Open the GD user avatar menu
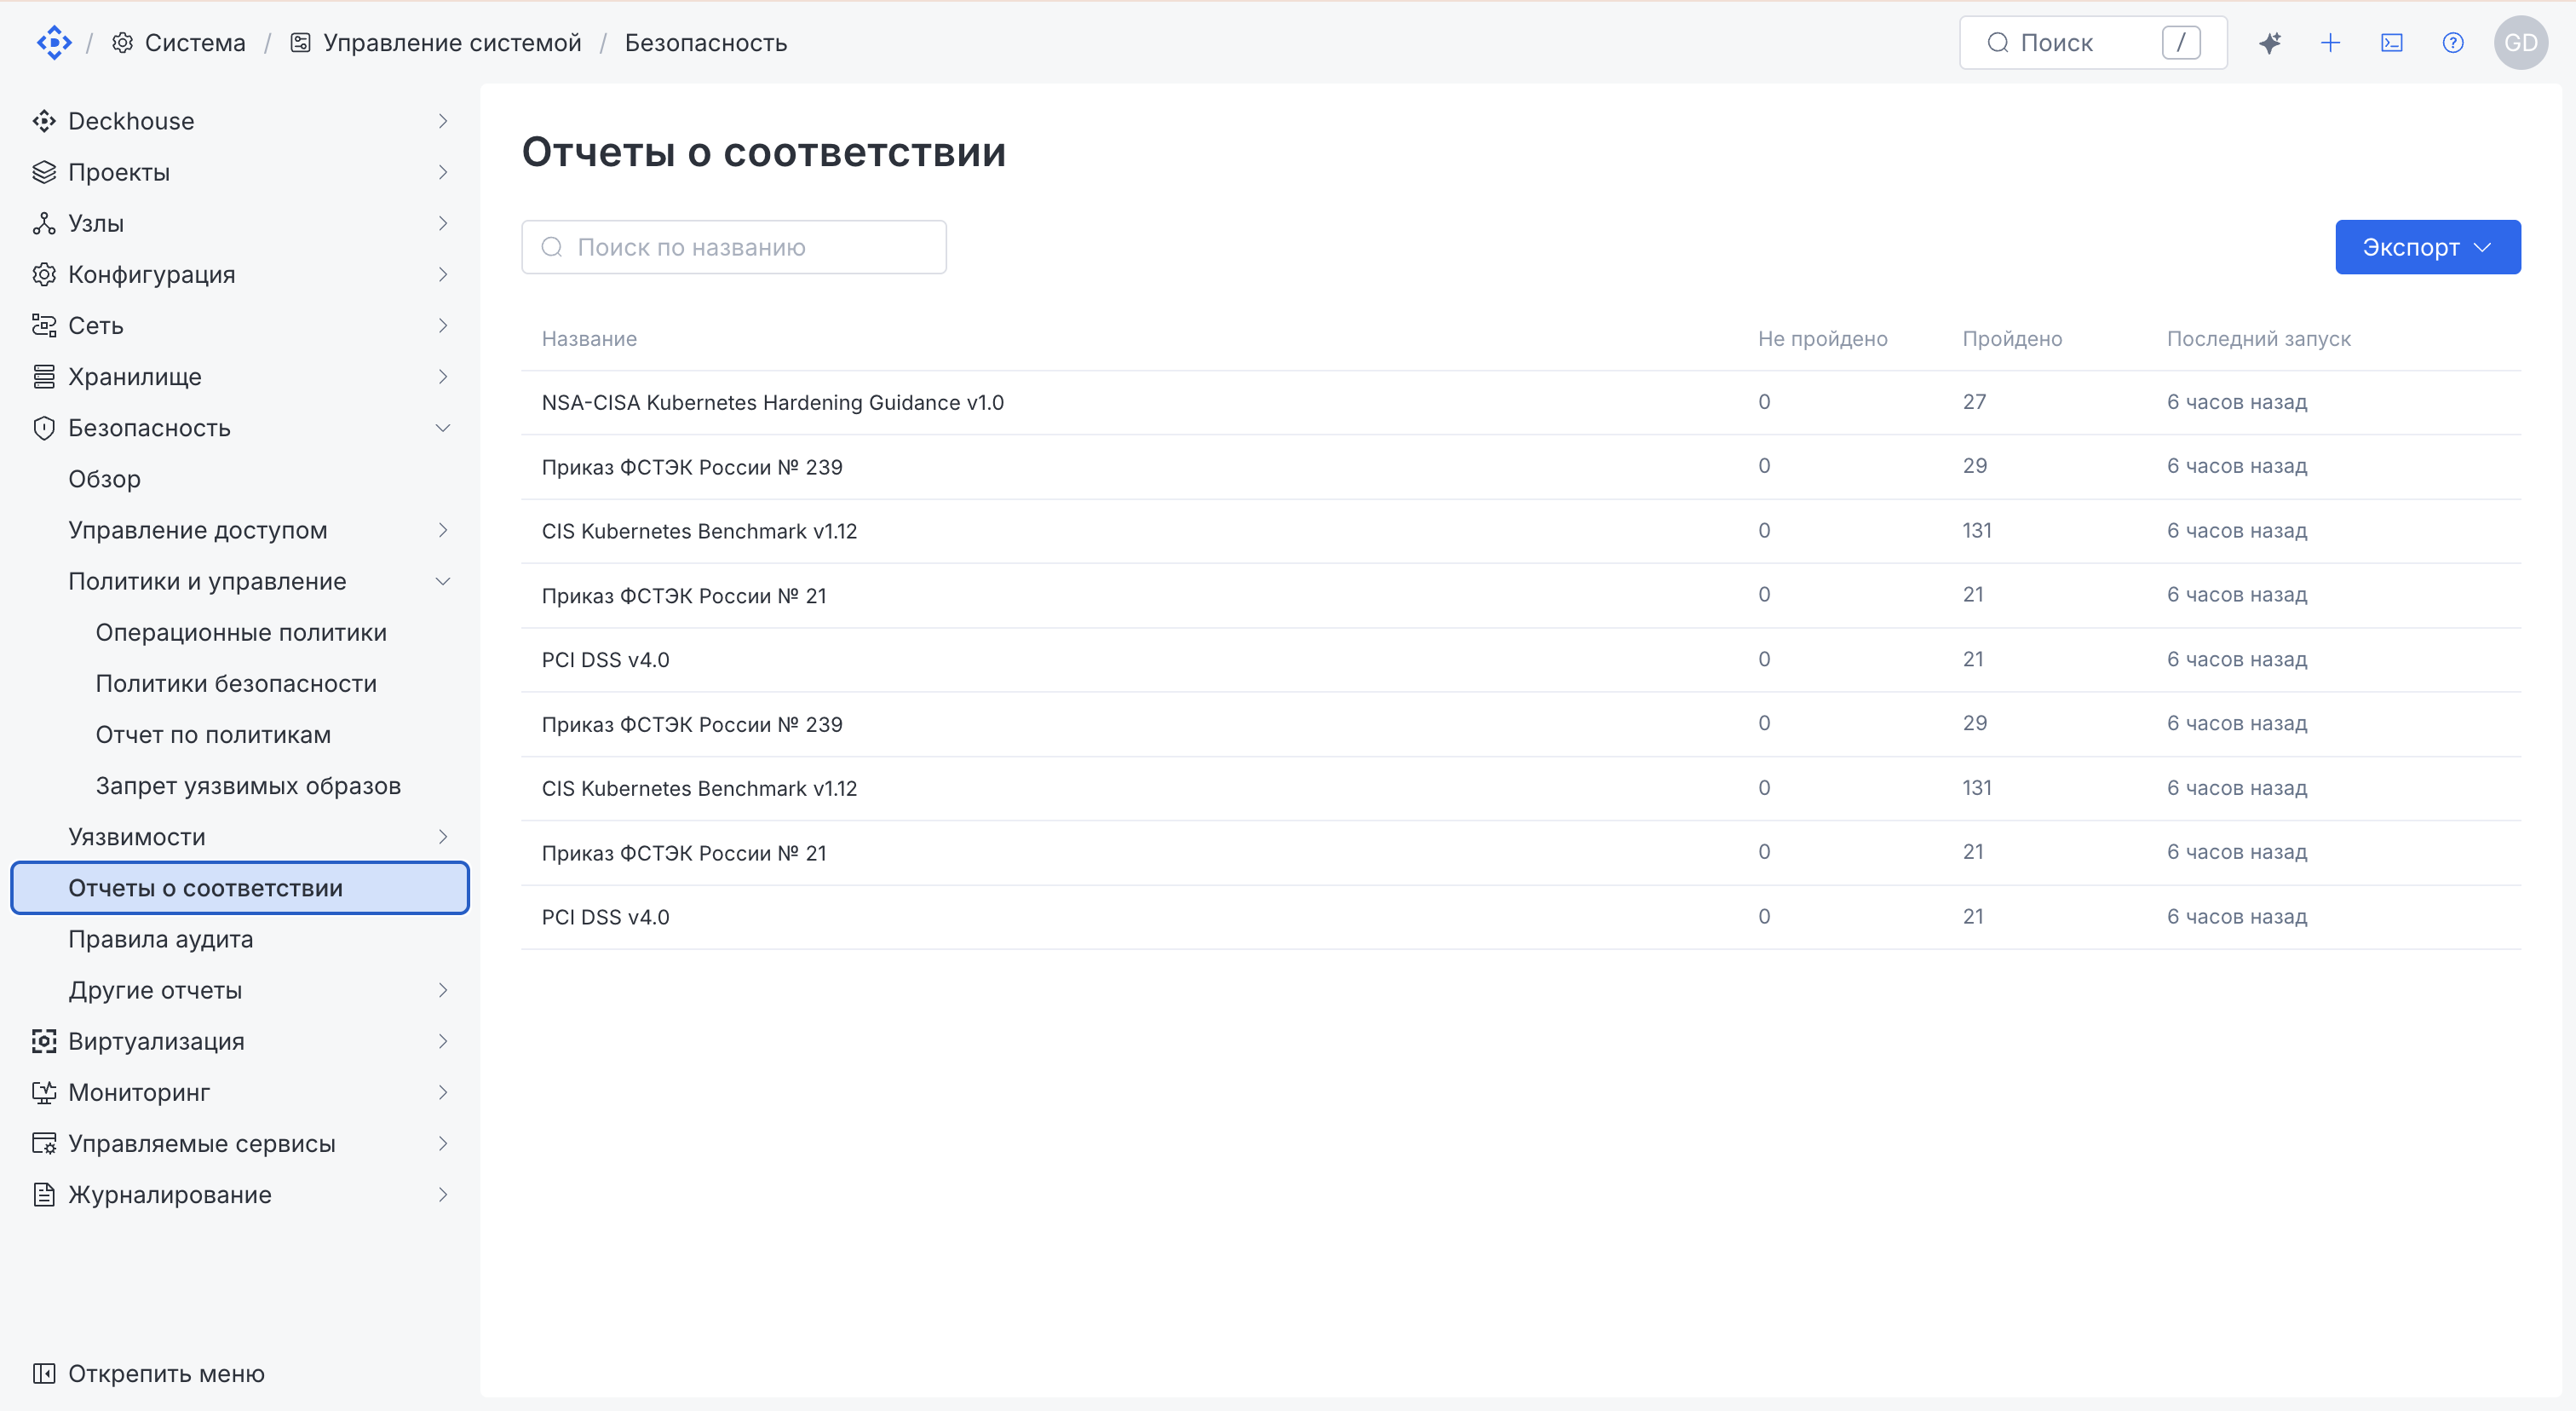 pos(2520,43)
